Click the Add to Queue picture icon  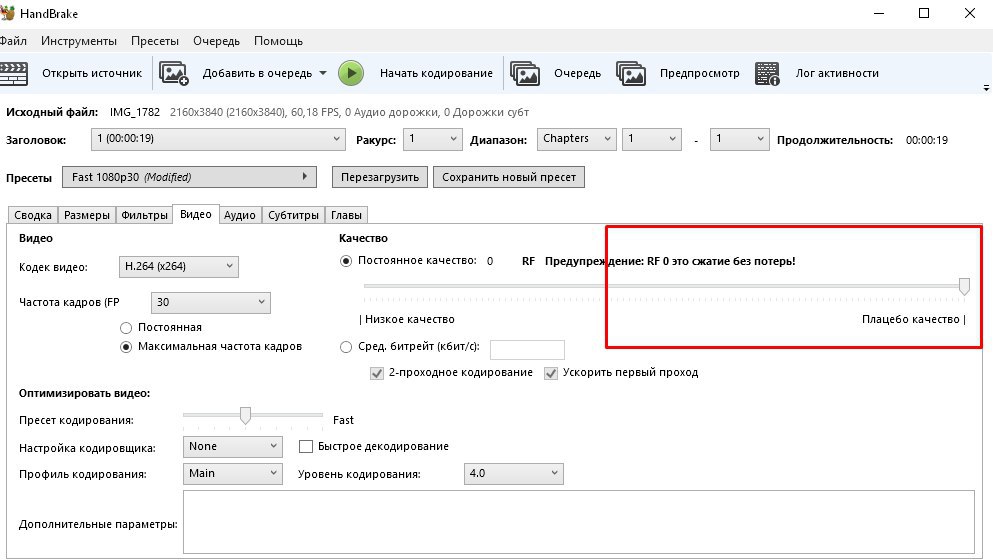coord(174,73)
